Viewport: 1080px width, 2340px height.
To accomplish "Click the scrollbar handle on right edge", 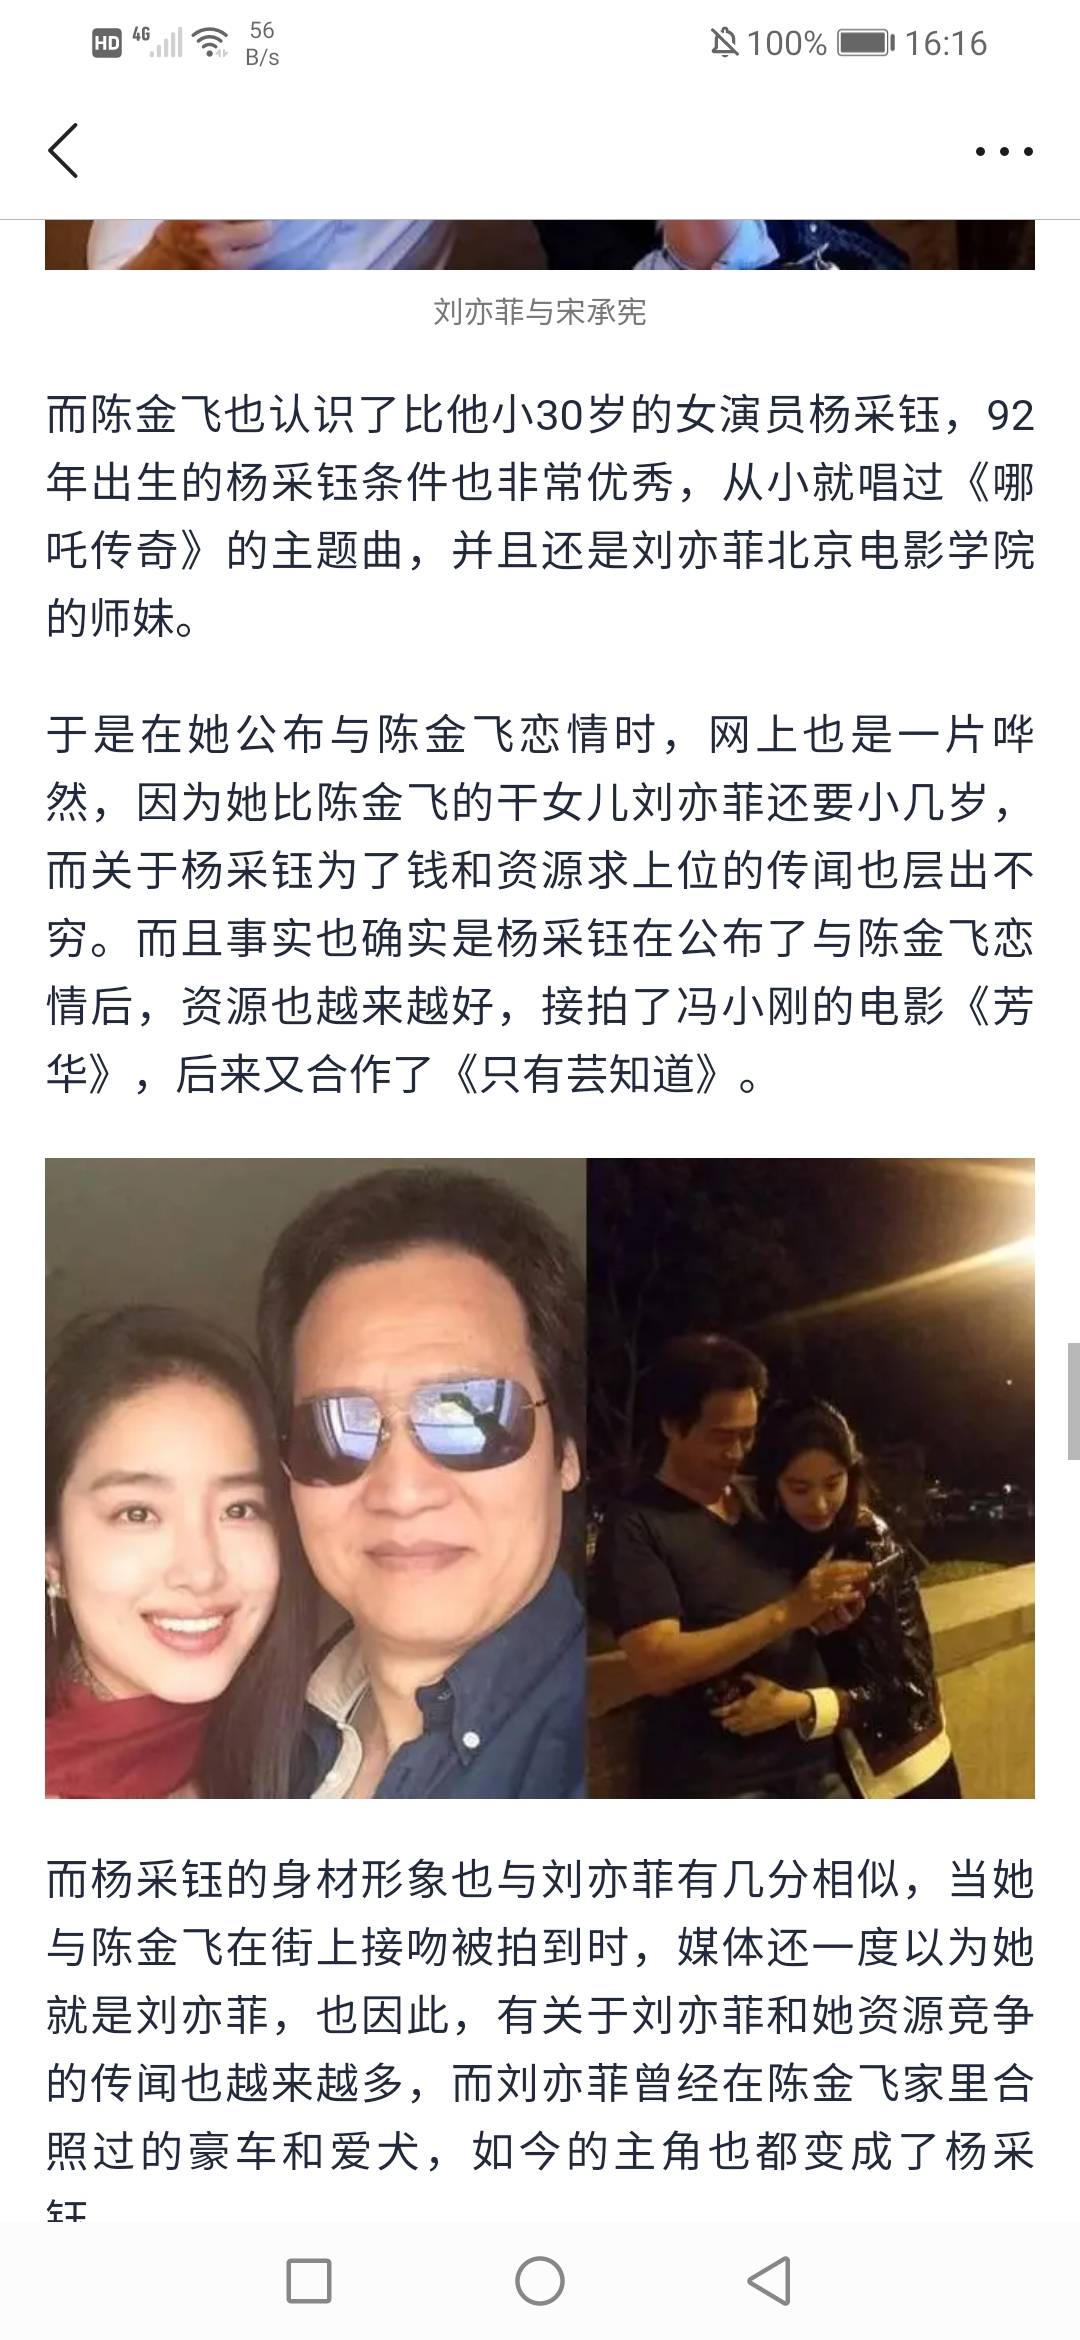I will 1073,1401.
